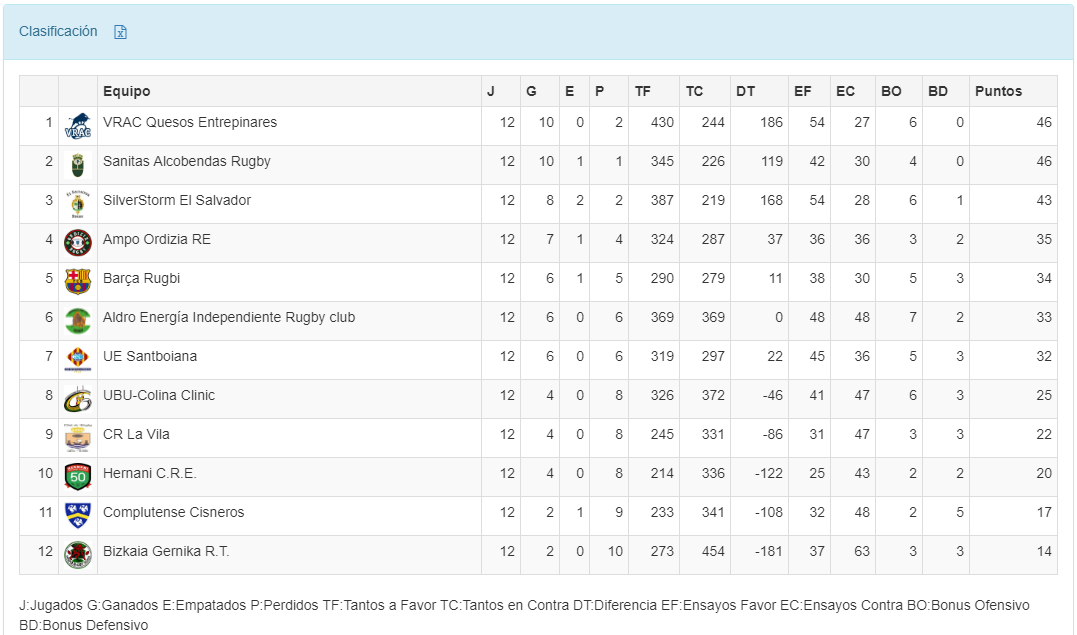Click the BO bonus ofensivo column header
The width and height of the screenshot is (1077, 635).
(x=891, y=91)
